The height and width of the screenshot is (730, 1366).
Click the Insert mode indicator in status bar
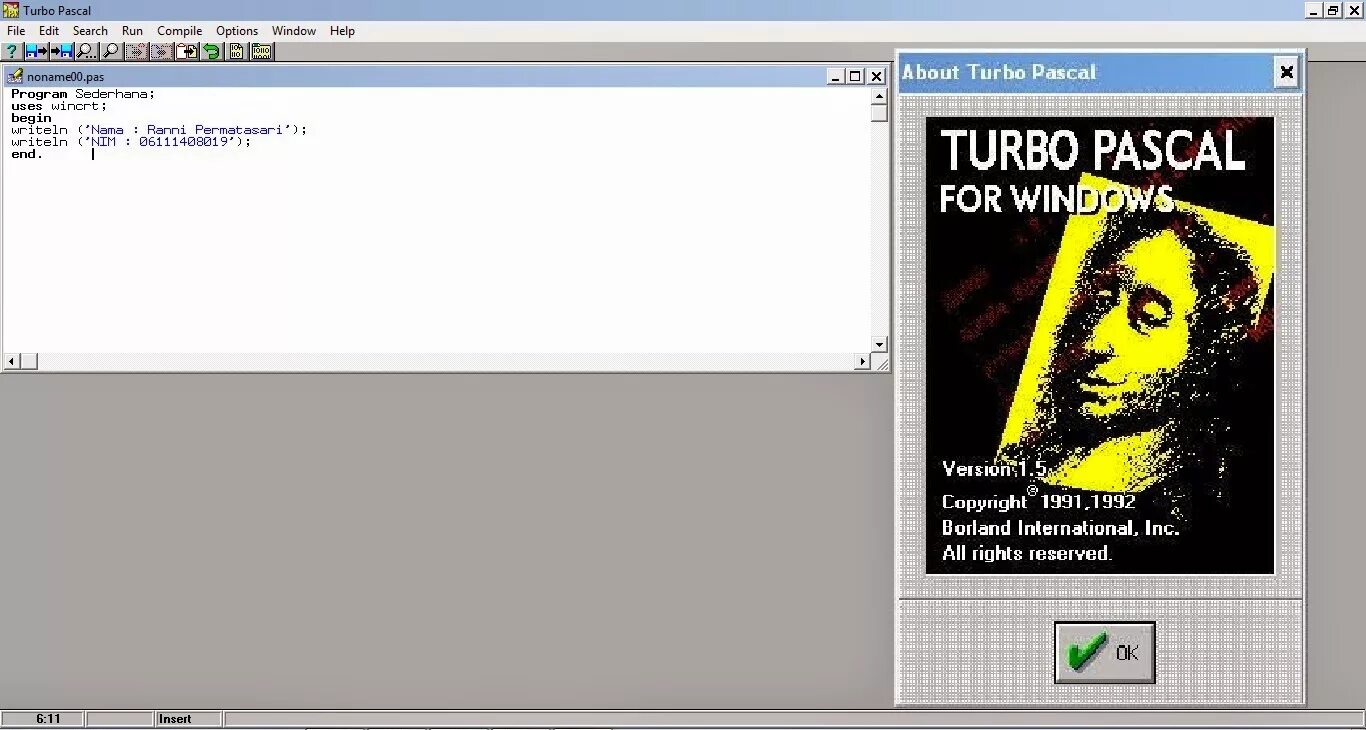(175, 719)
